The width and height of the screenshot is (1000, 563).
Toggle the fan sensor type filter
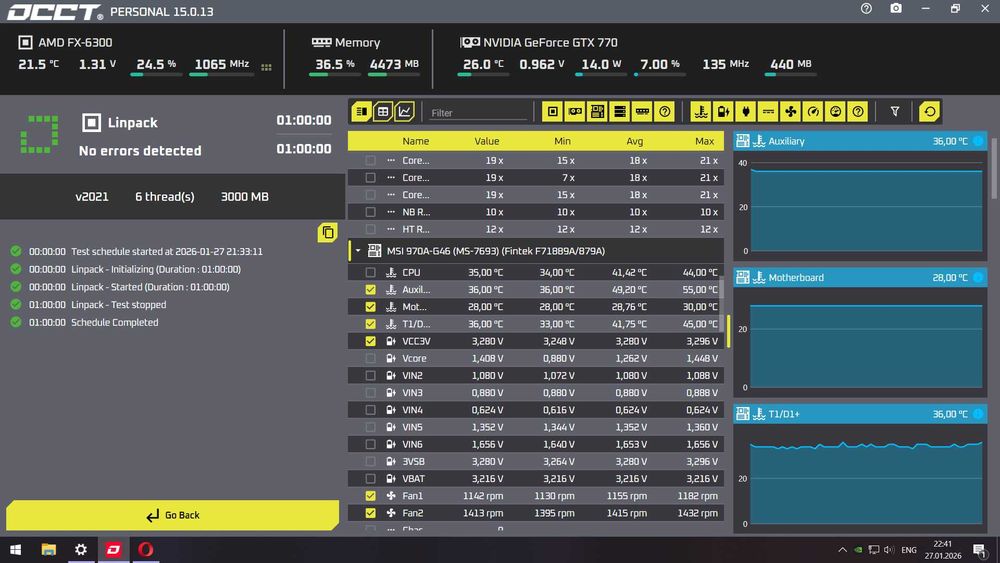790,112
